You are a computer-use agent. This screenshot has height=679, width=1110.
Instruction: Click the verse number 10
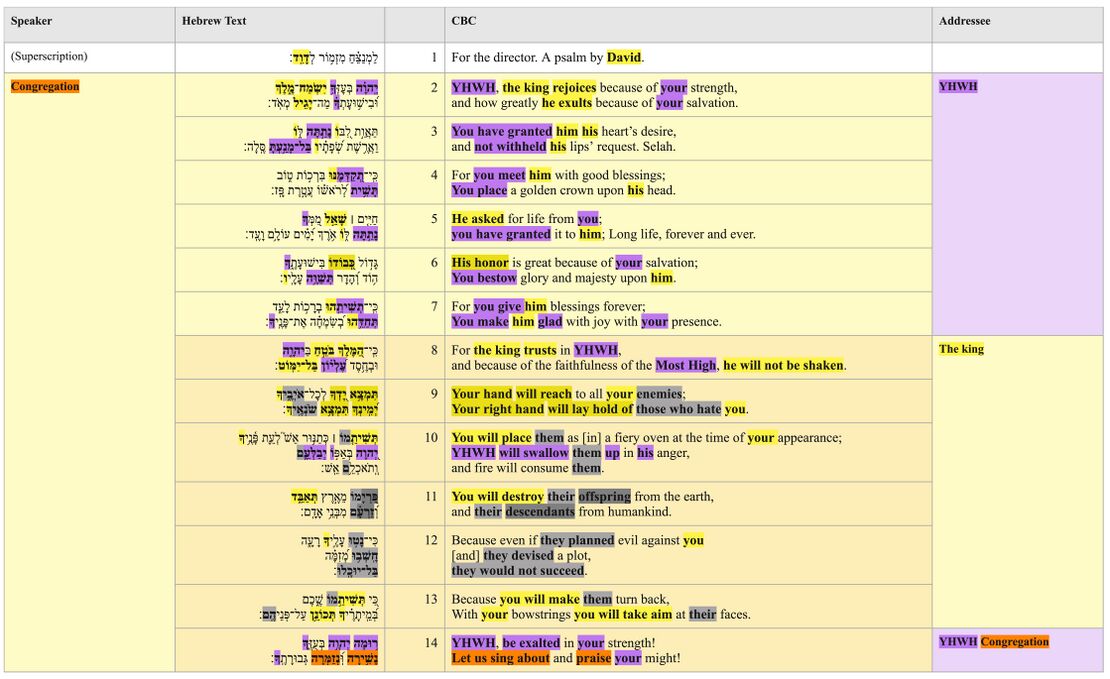point(430,437)
